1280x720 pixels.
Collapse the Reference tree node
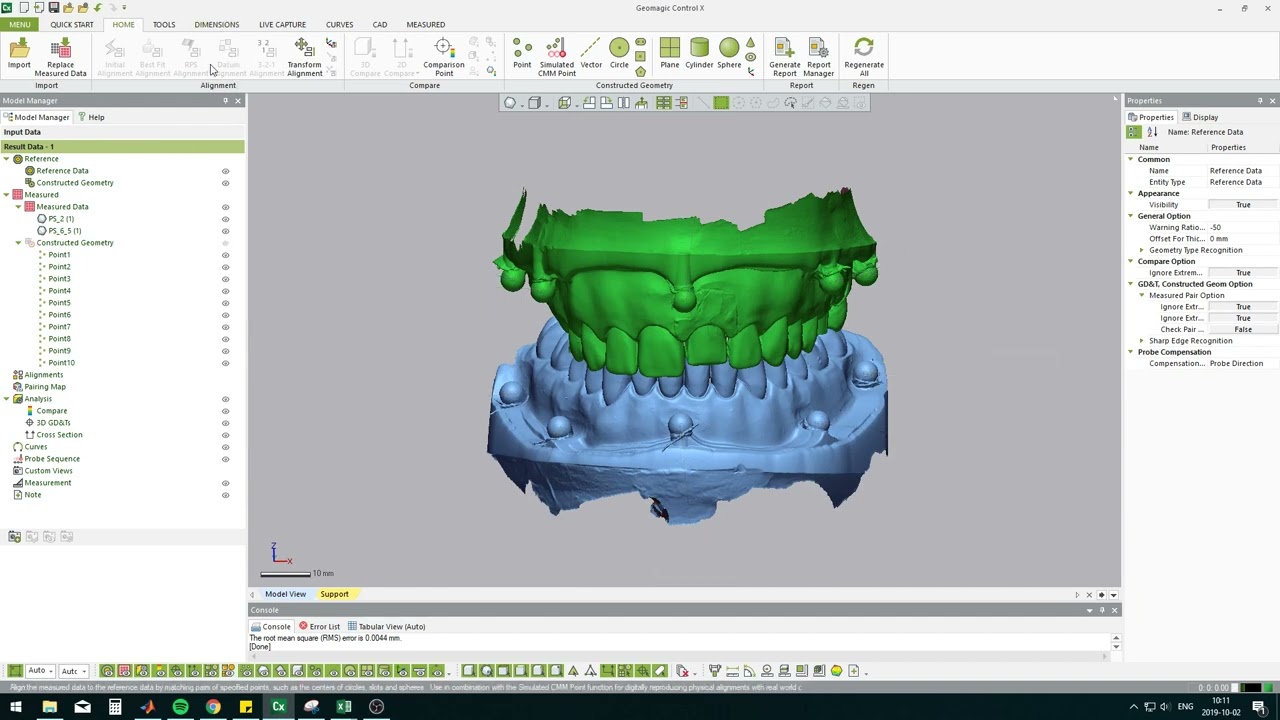[x=6, y=159]
